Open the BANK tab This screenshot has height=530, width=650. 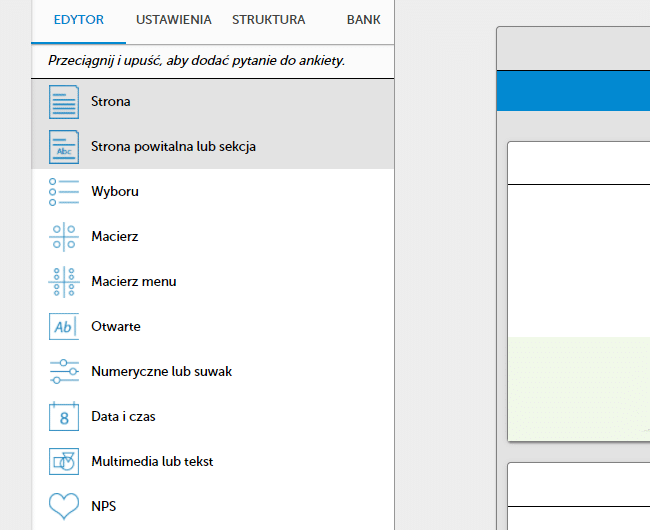point(364,20)
